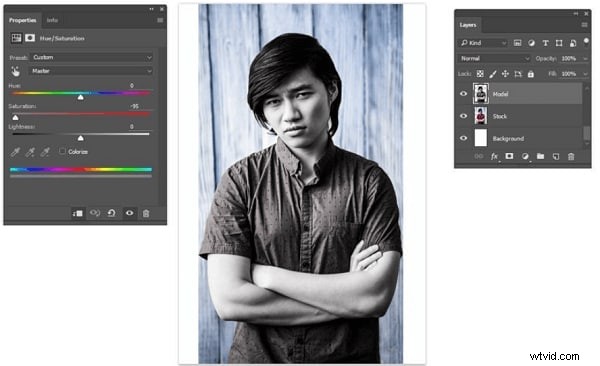Select the Model layer name
Viewport: 600px width, 366px height.
[501, 94]
